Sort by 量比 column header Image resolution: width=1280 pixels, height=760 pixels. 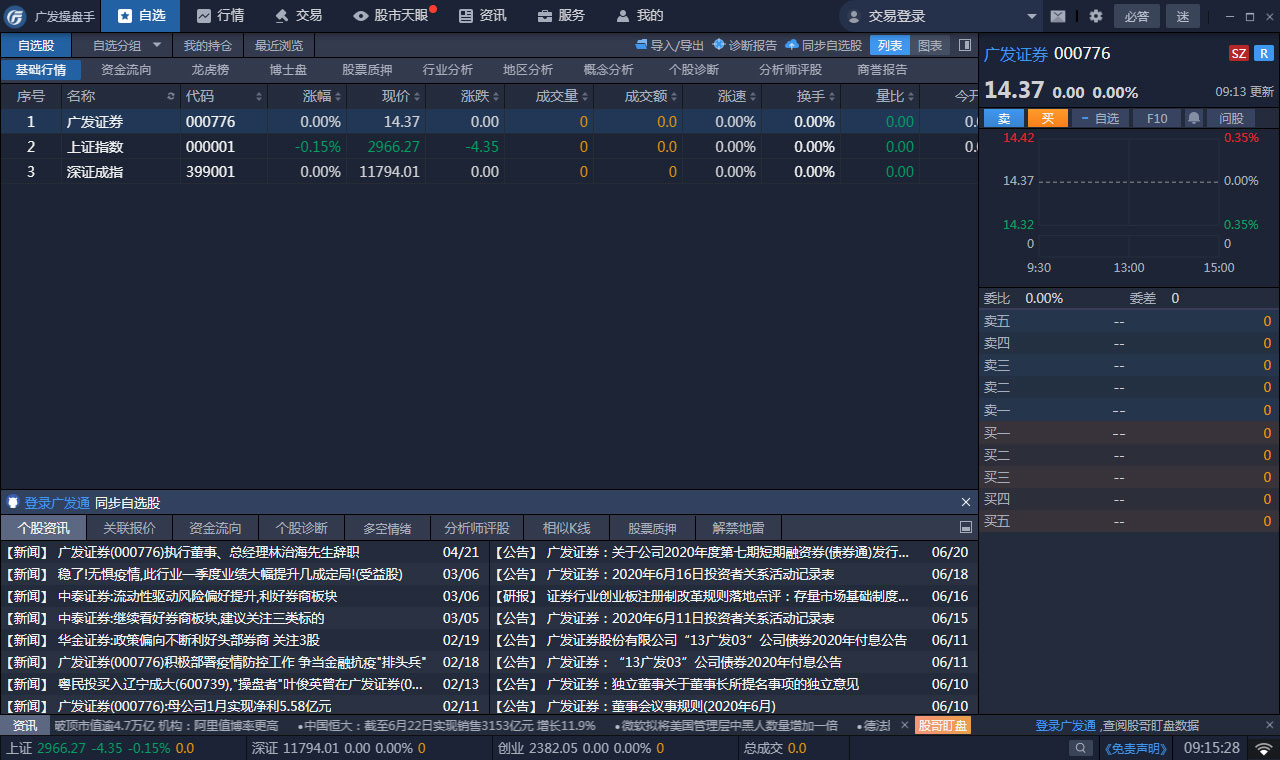(x=880, y=96)
